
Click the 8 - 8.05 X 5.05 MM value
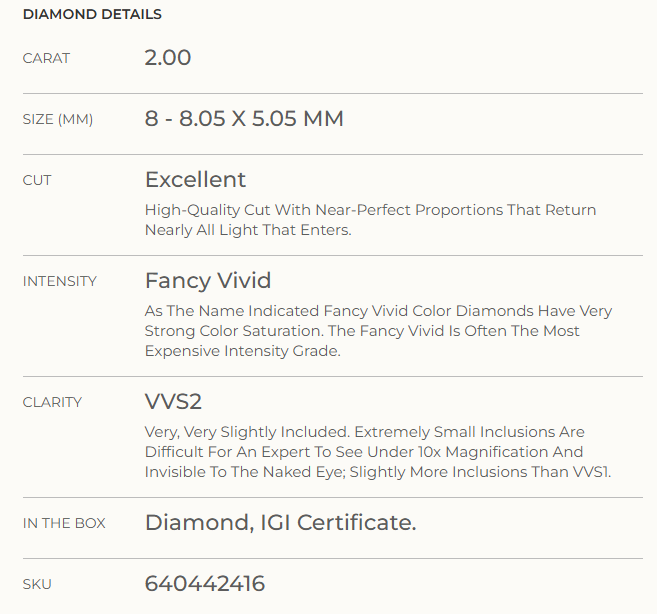[244, 118]
